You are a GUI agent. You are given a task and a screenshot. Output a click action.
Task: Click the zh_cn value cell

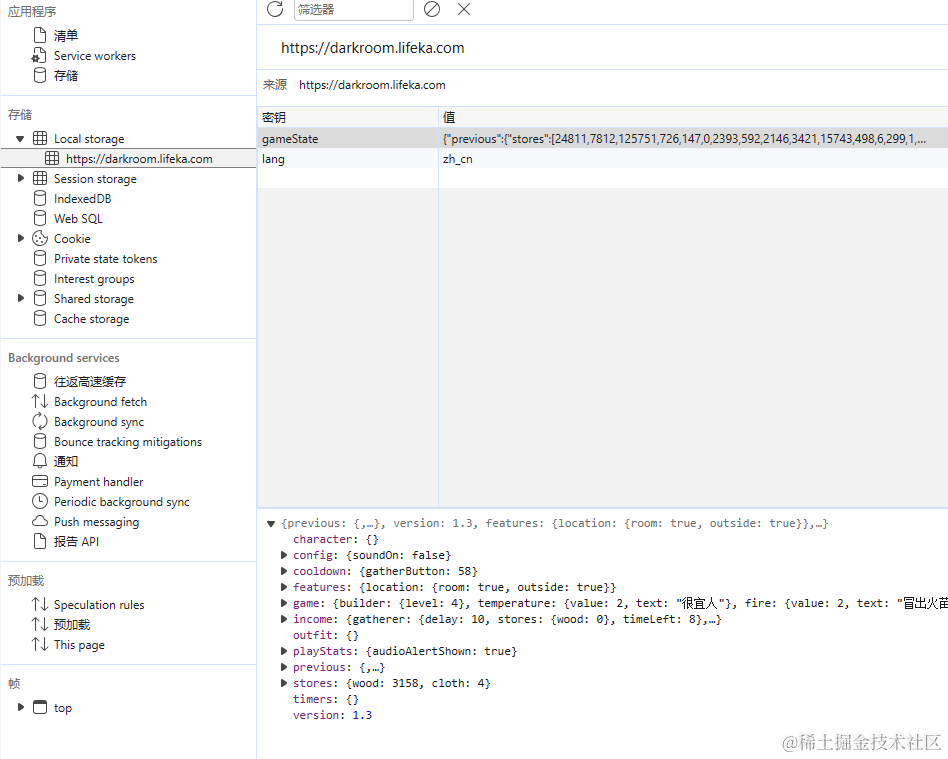693,158
